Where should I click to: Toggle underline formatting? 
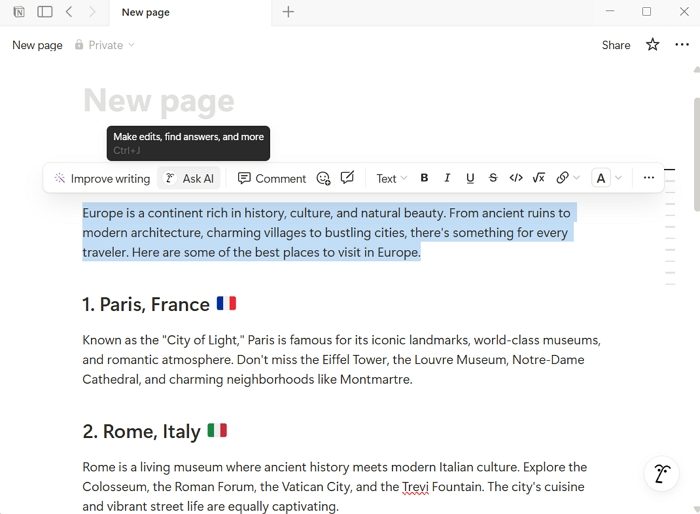tap(470, 179)
